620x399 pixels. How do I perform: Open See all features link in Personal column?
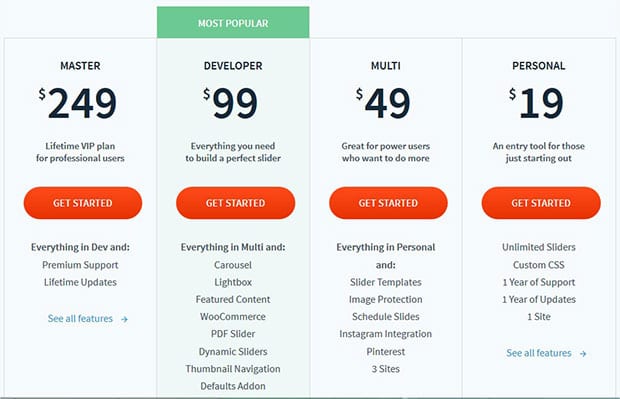tap(539, 353)
